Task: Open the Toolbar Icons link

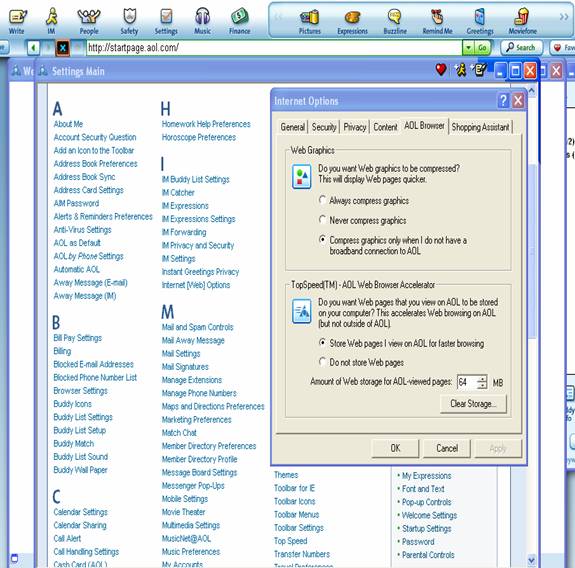Action: pyautogui.click(x=294, y=501)
